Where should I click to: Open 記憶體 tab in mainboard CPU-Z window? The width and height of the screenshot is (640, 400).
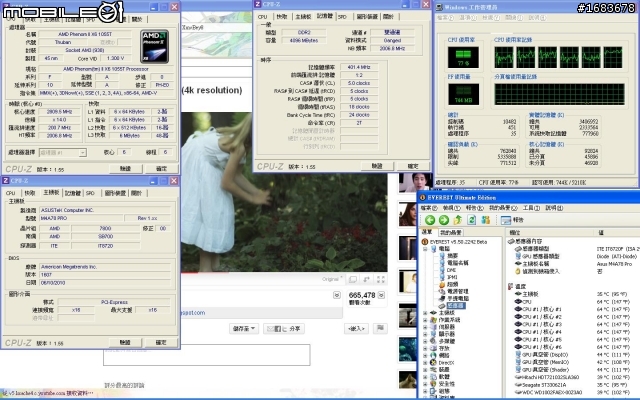pos(73,193)
